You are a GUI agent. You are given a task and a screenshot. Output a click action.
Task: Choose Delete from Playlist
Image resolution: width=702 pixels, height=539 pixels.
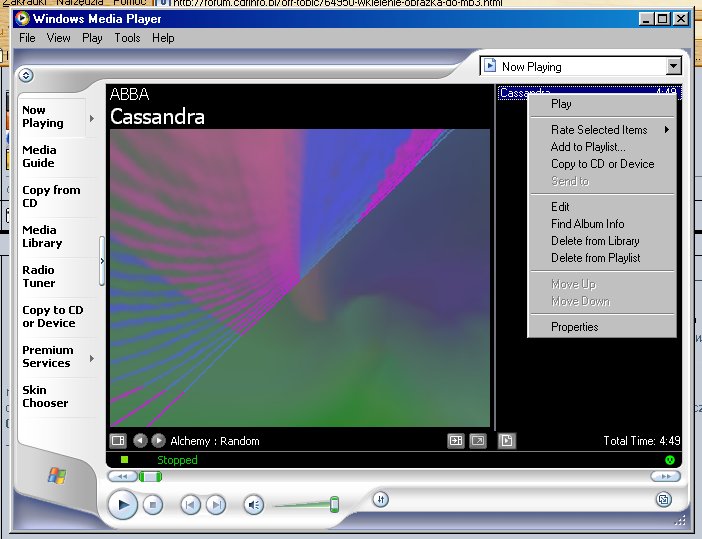(603, 258)
